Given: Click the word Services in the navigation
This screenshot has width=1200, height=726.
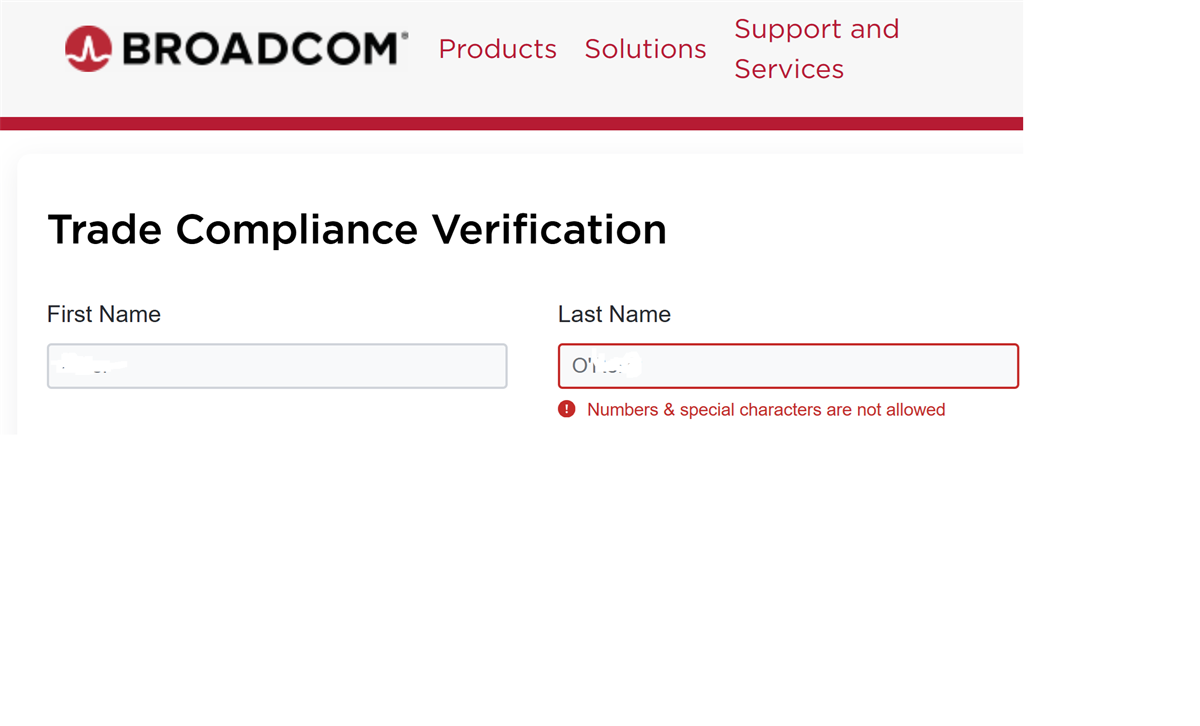Looking at the screenshot, I should pyautogui.click(x=789, y=69).
